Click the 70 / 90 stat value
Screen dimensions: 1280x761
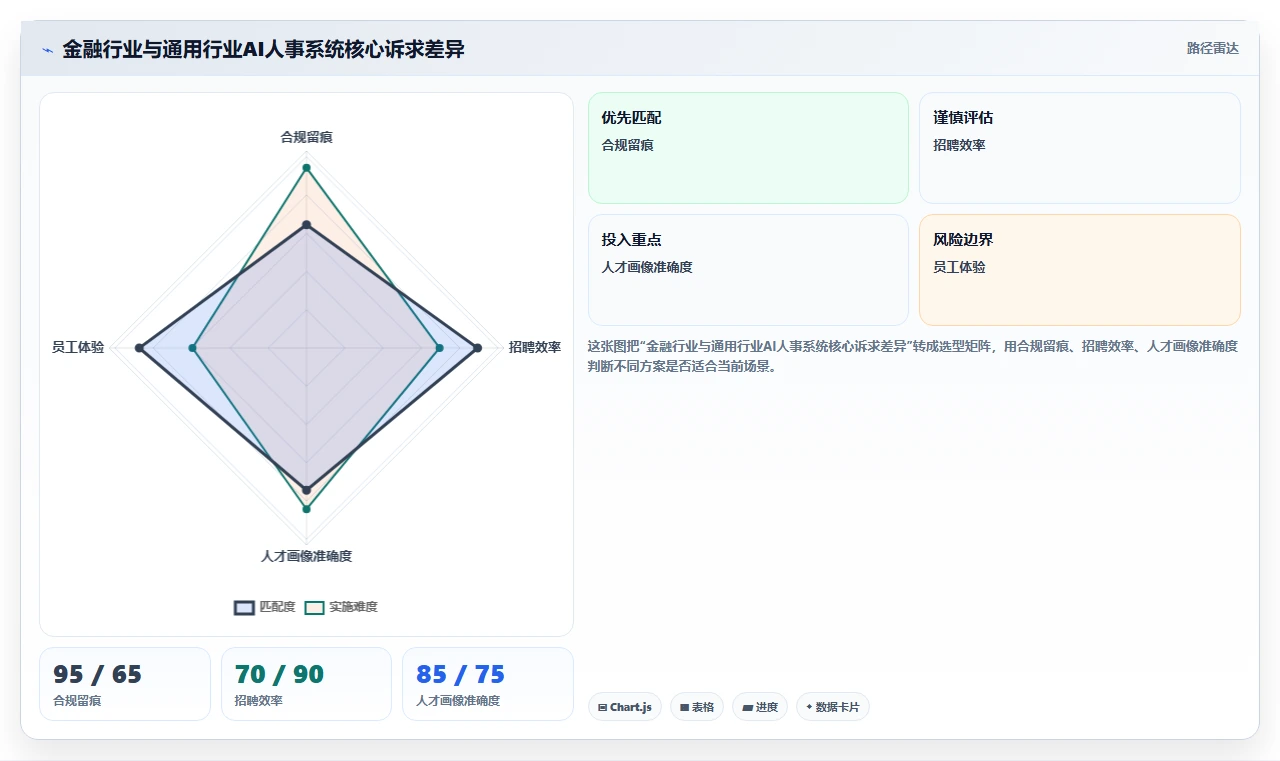point(279,675)
